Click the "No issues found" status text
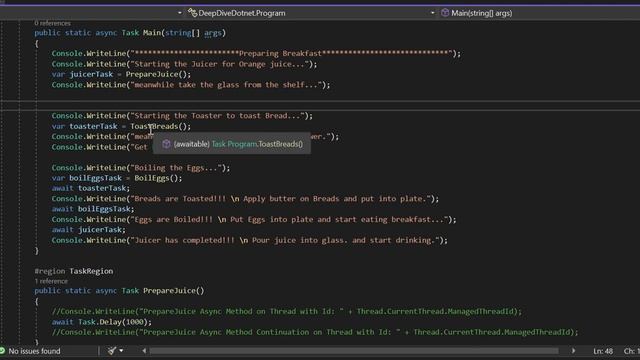 tap(34, 351)
